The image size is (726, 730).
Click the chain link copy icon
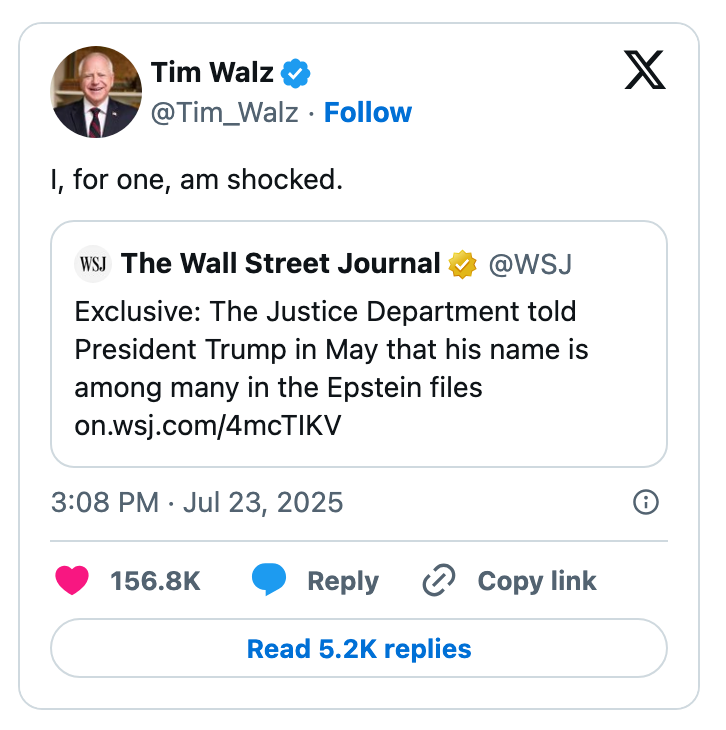click(x=439, y=581)
